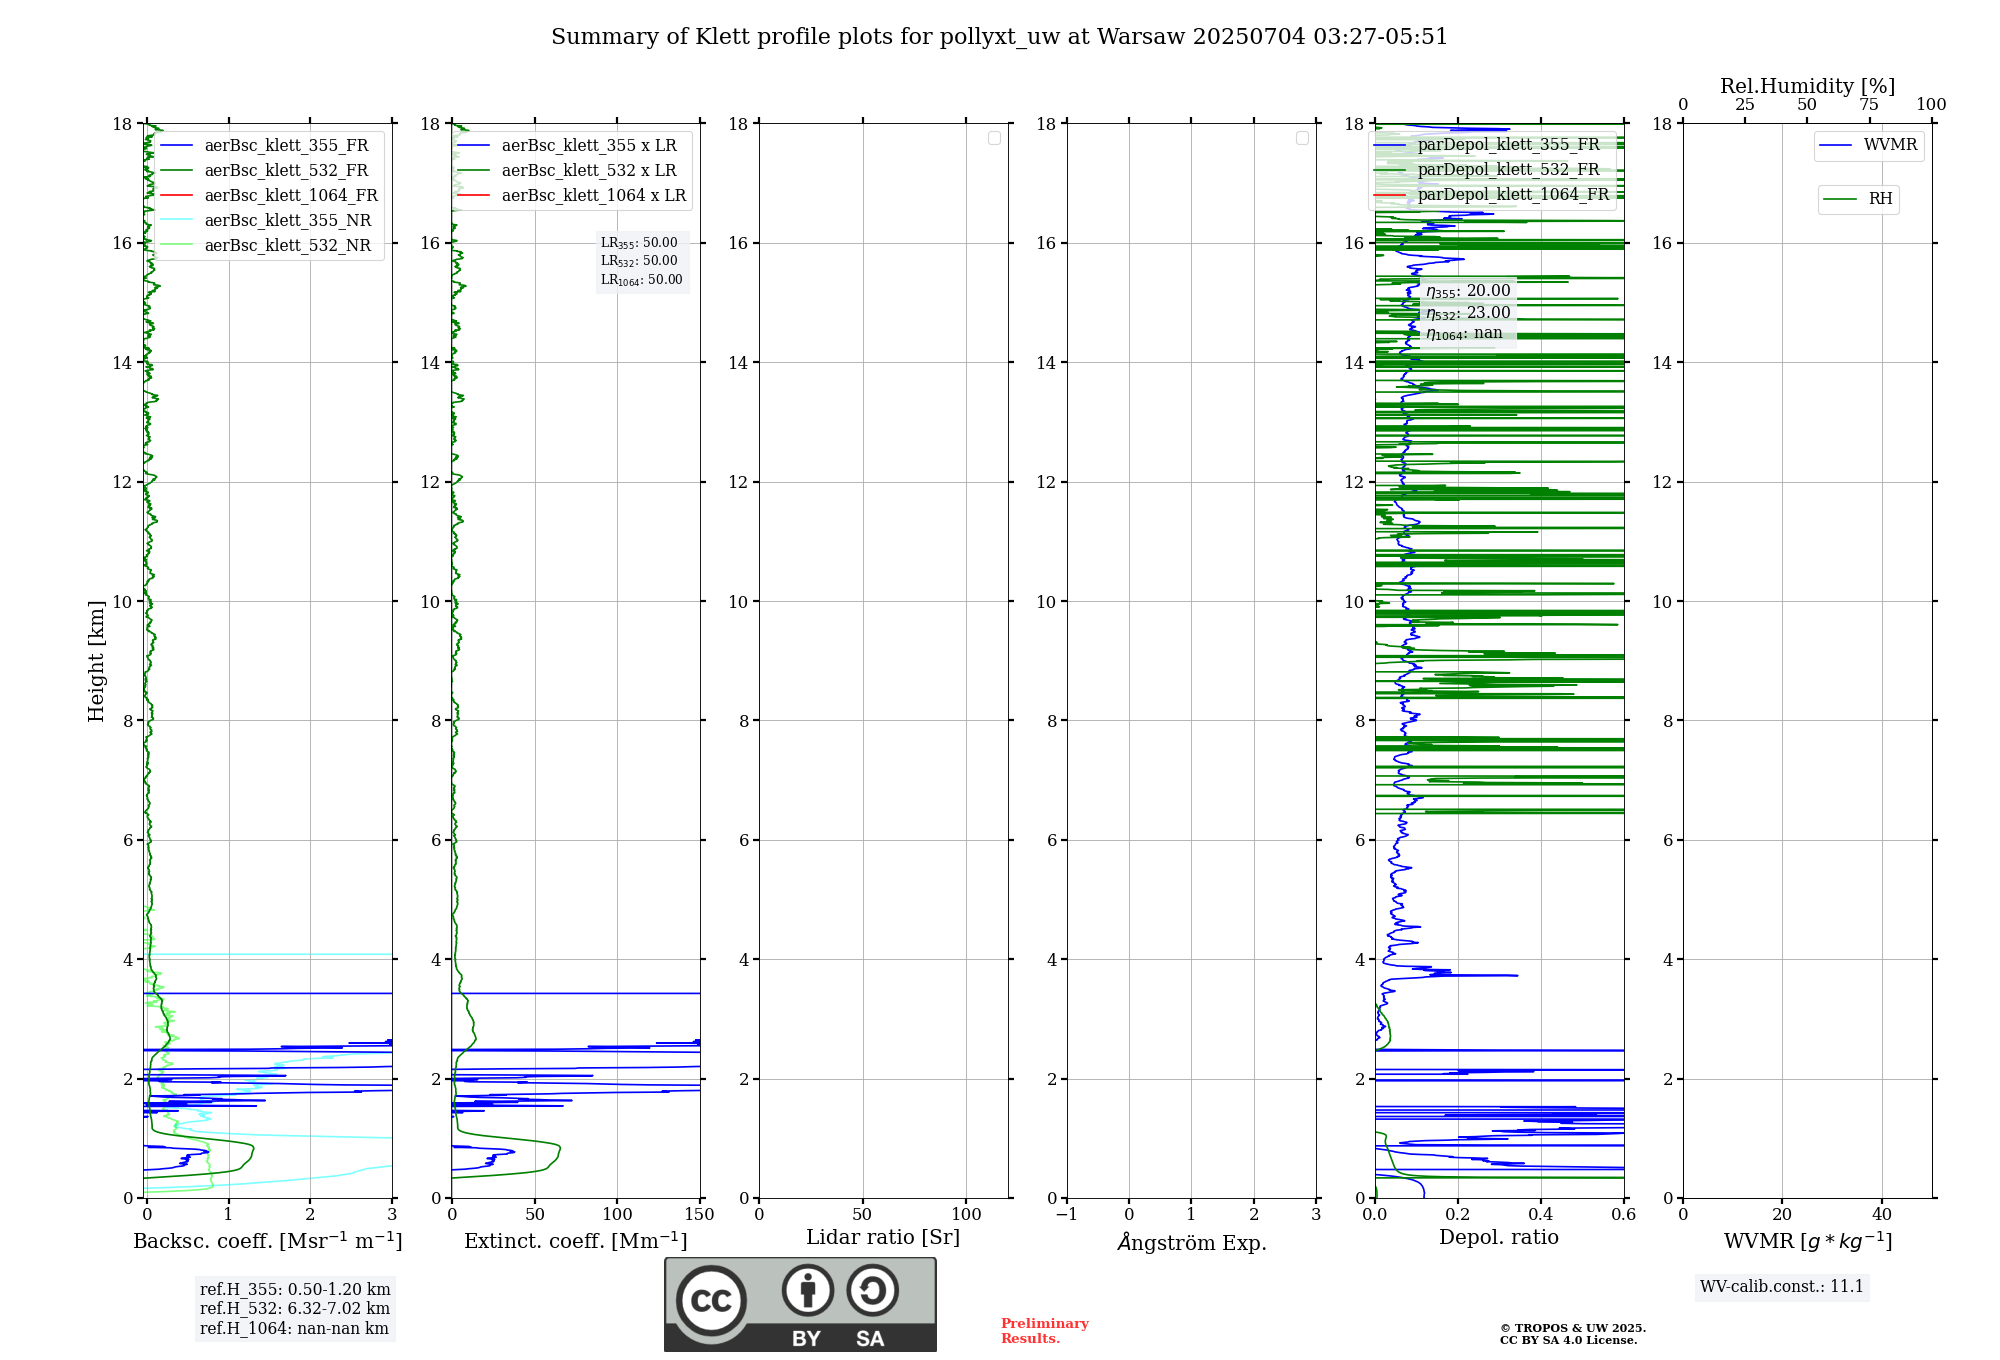The height and width of the screenshot is (1360, 2000).
Task: Click the red line sample for aerBsc_klett_1064_FR
Action: pos(176,196)
